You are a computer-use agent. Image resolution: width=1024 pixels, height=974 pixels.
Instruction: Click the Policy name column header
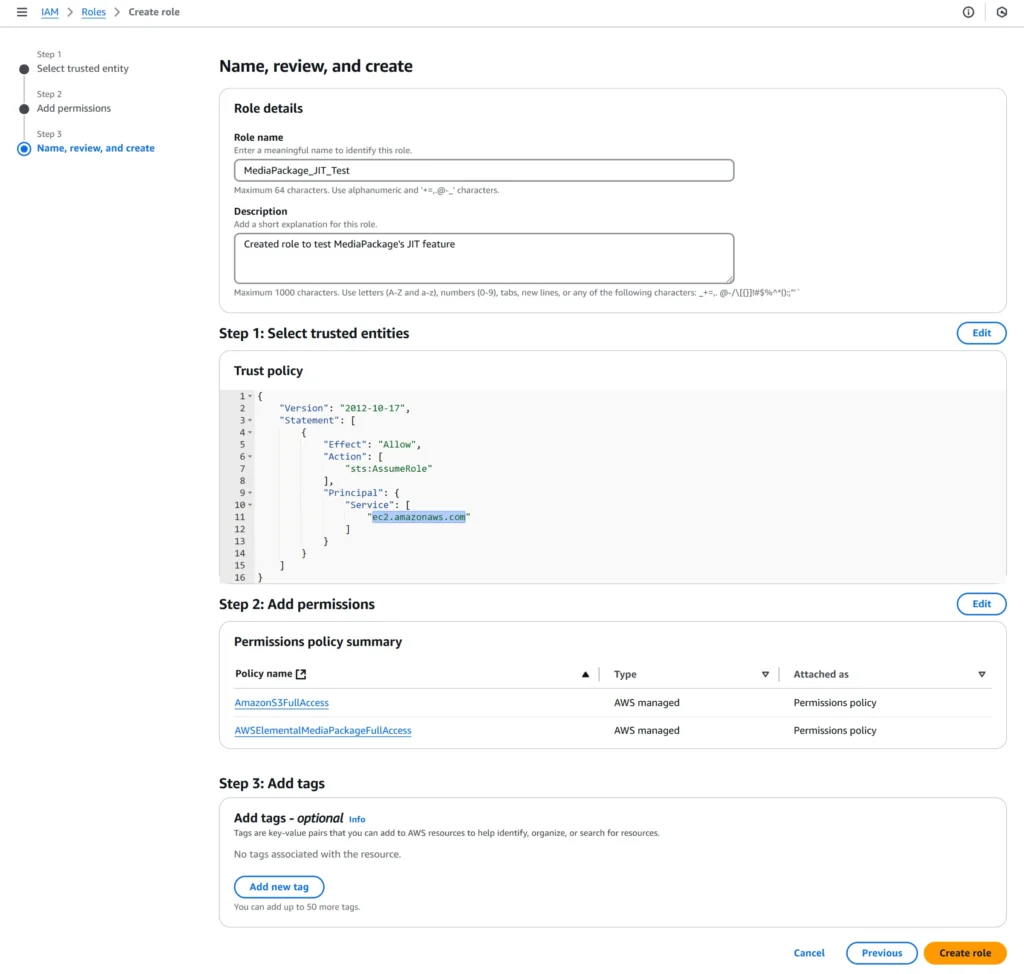(x=263, y=674)
